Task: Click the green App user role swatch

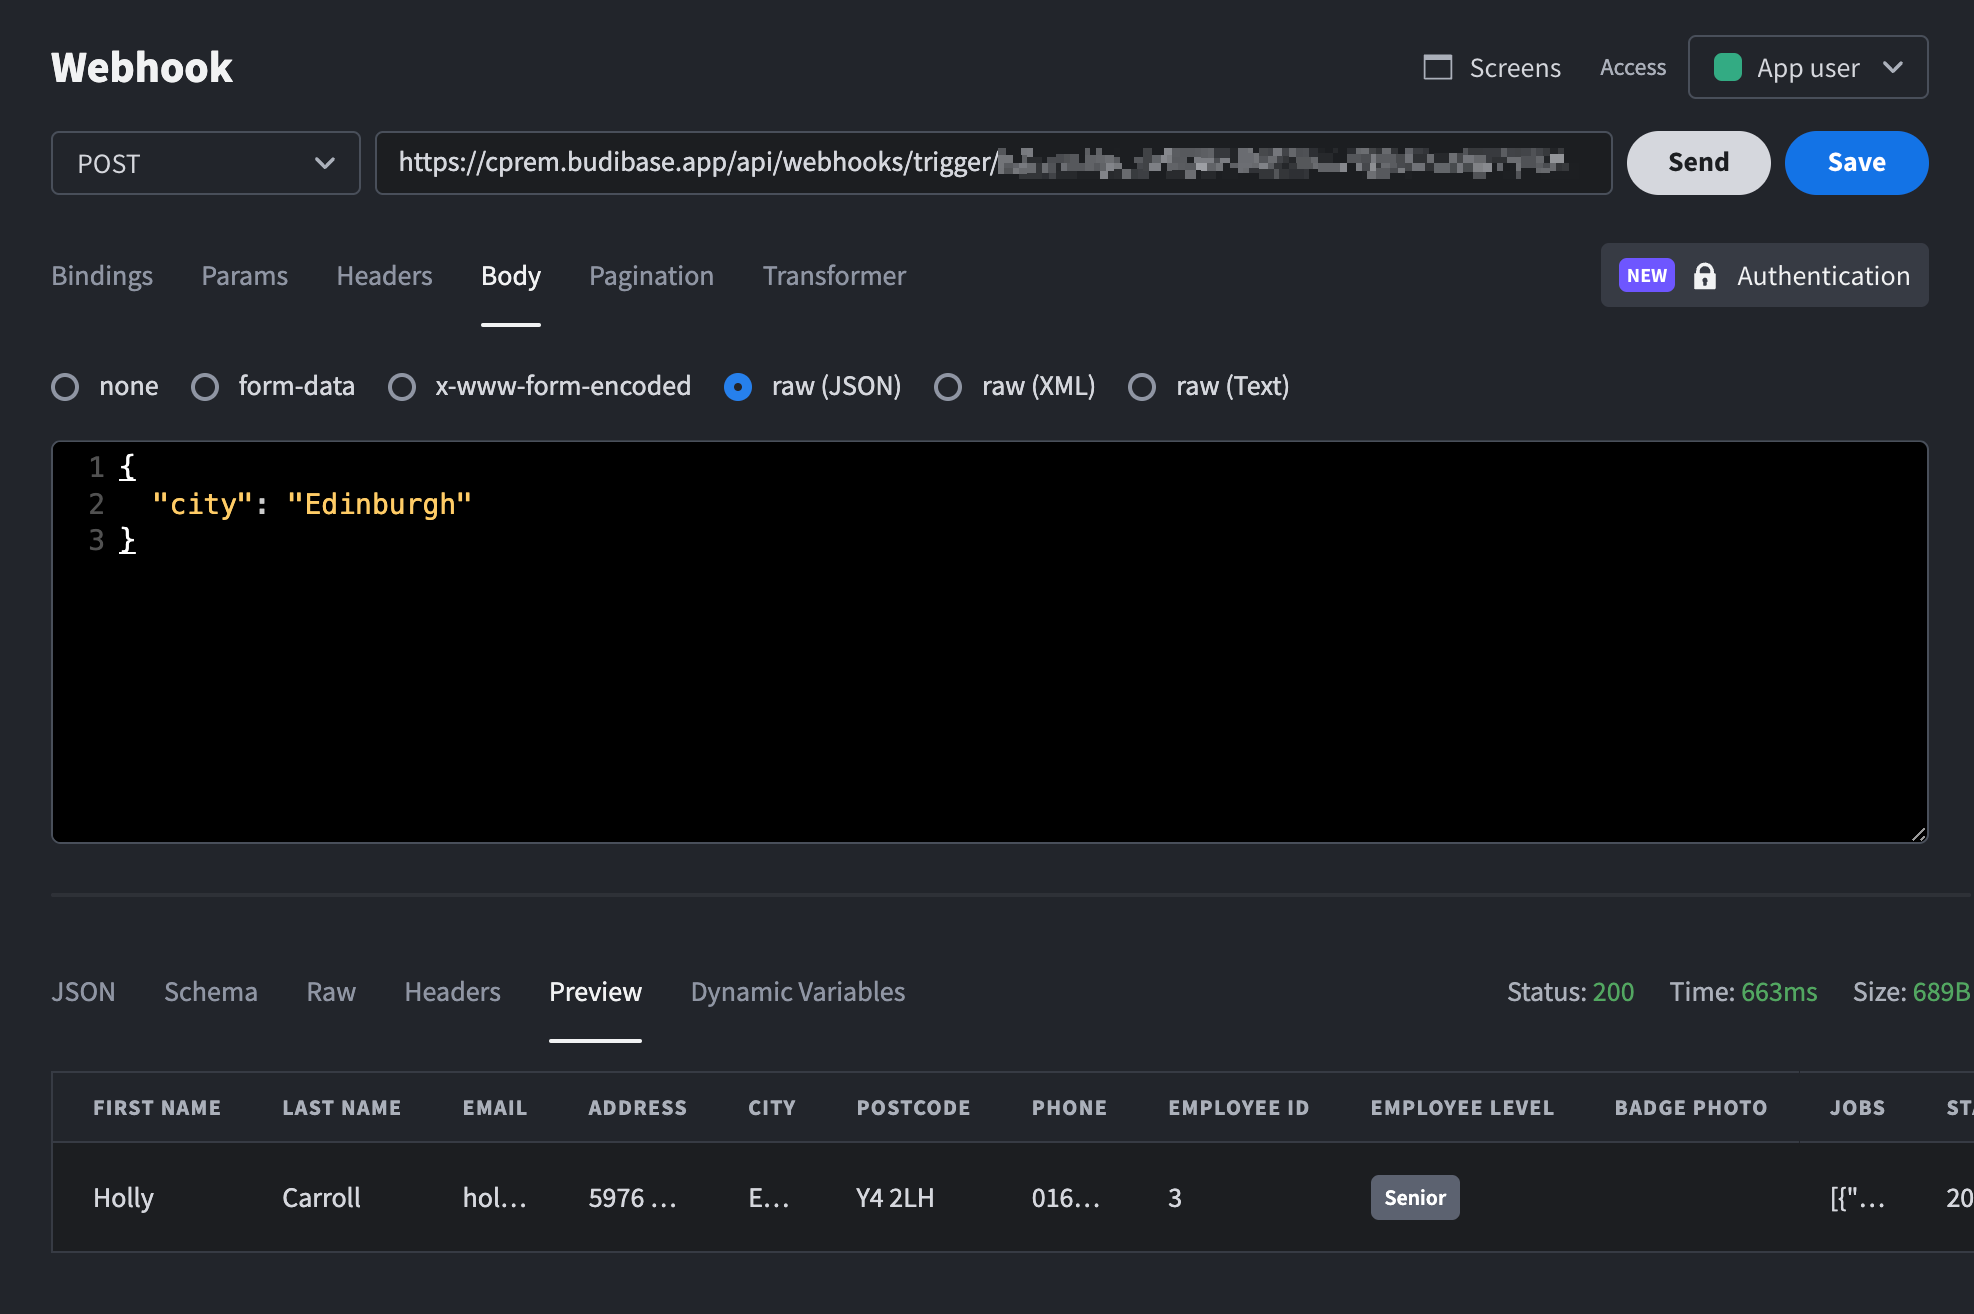Action: [x=1727, y=68]
